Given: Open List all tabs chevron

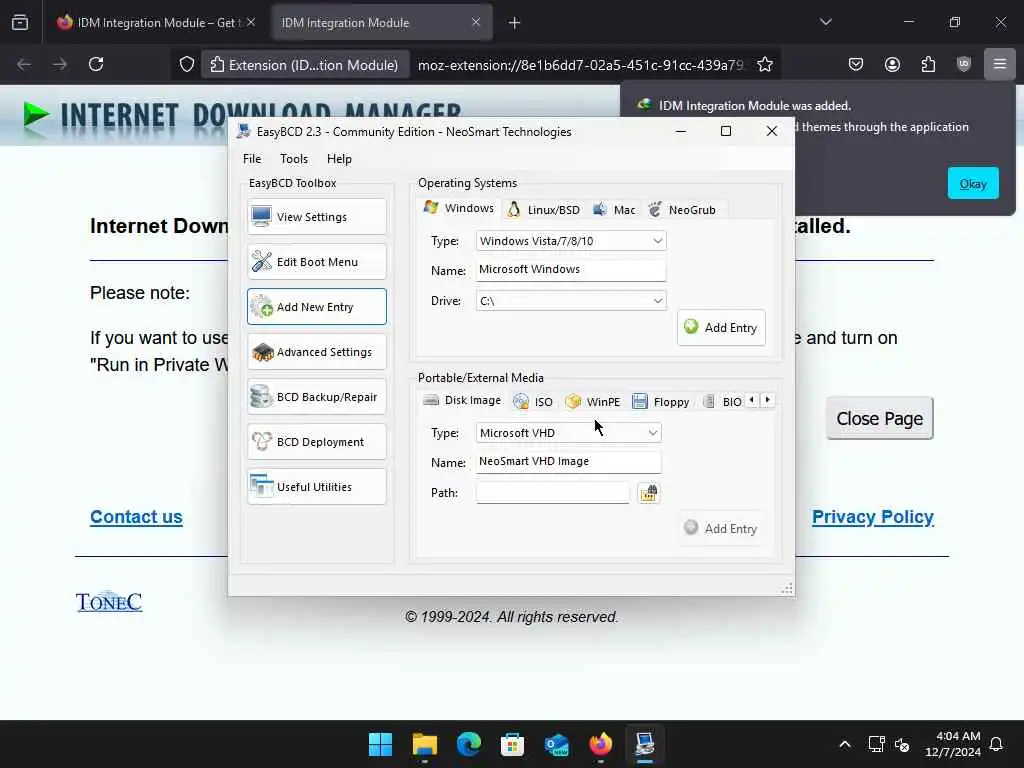Looking at the screenshot, I should coord(826,23).
